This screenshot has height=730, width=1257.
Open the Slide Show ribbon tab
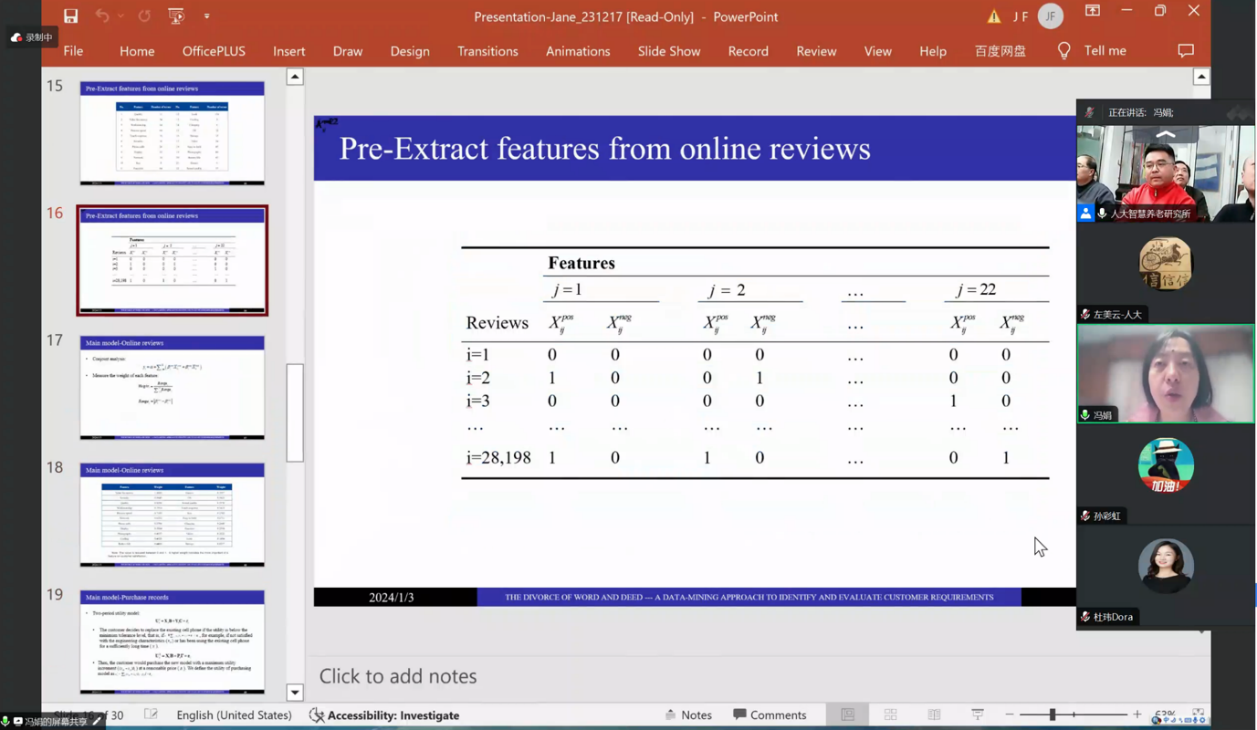pyautogui.click(x=668, y=51)
